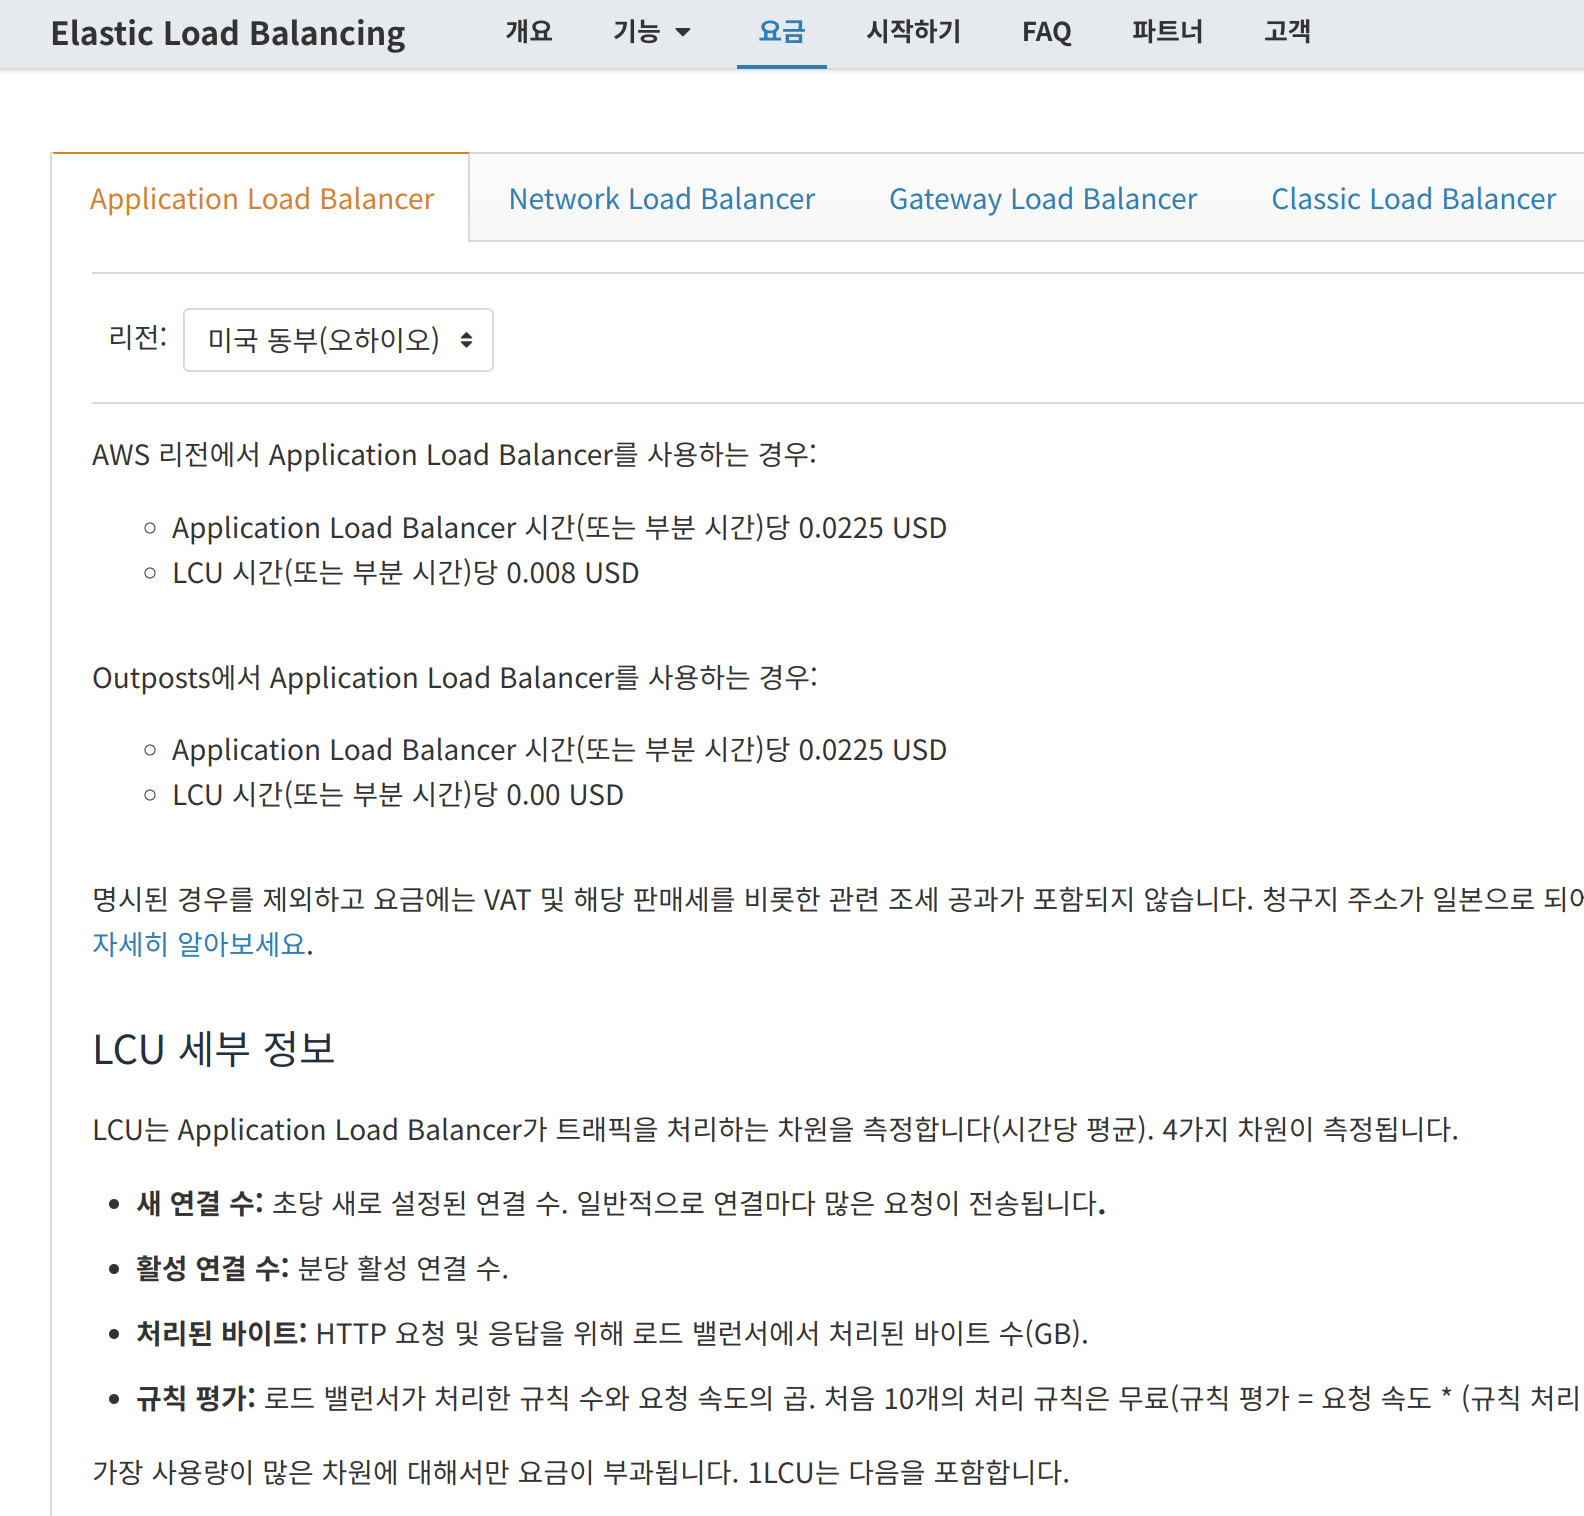Viewport: 1584px width, 1516px height.
Task: Expand the 기능 dropdown menu
Action: coord(651,32)
